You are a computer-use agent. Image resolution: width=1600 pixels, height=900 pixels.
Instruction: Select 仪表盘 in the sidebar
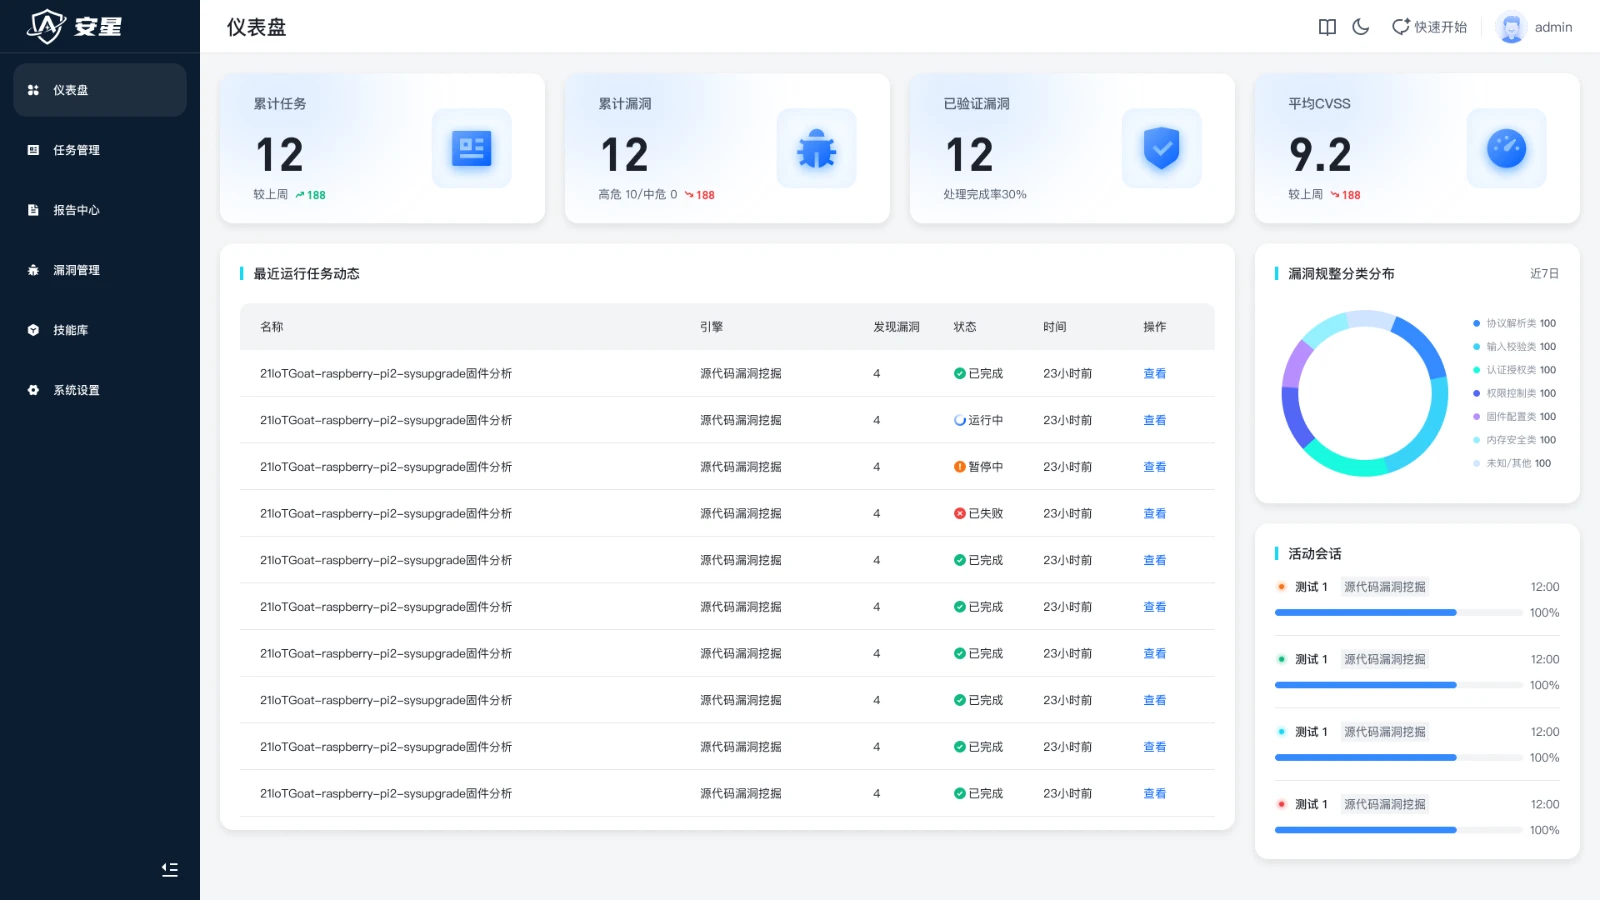tap(100, 90)
